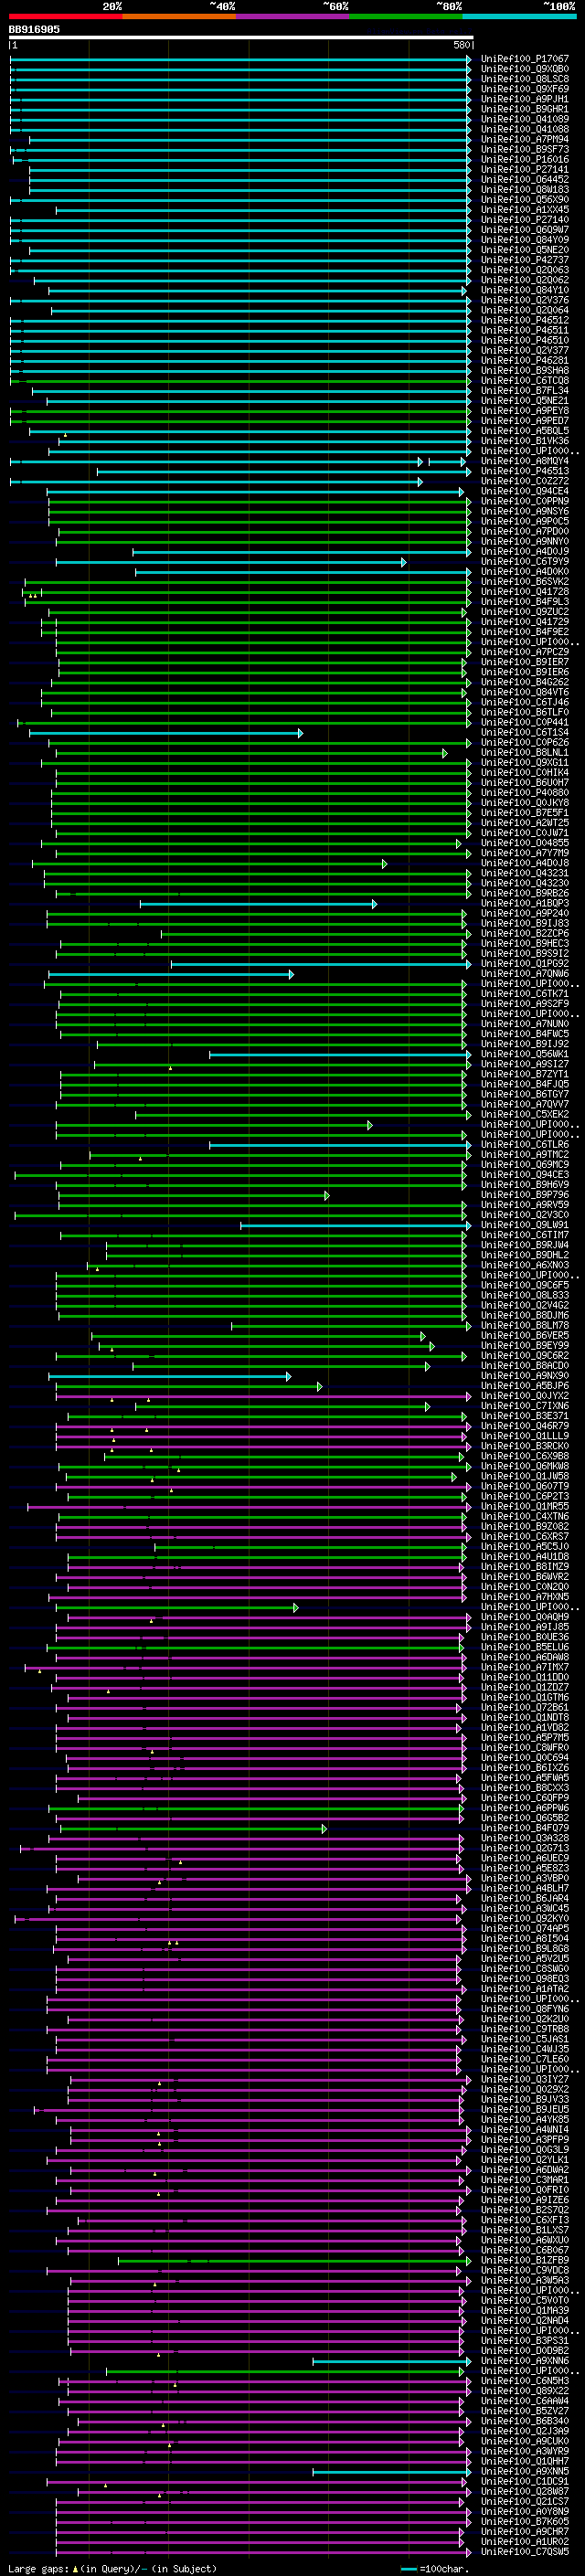
Task: Open the UniRef100_Q41089 hit link
Action: pos(524,119)
